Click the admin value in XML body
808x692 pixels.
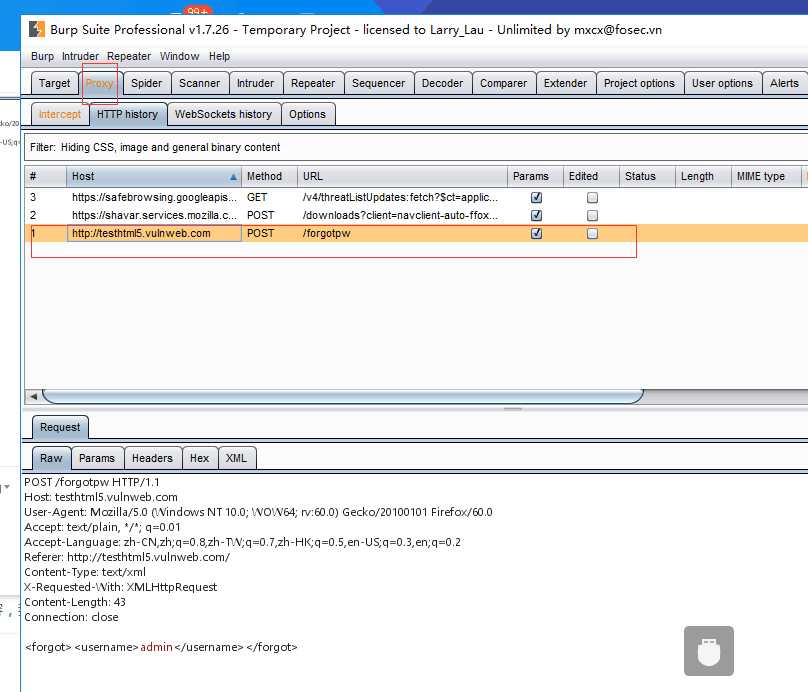(156, 647)
